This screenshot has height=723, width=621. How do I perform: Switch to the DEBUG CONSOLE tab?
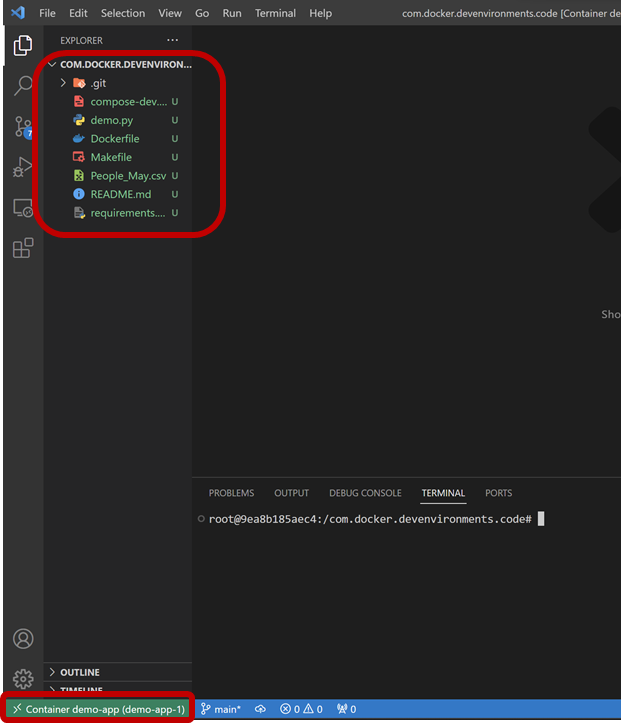365,493
